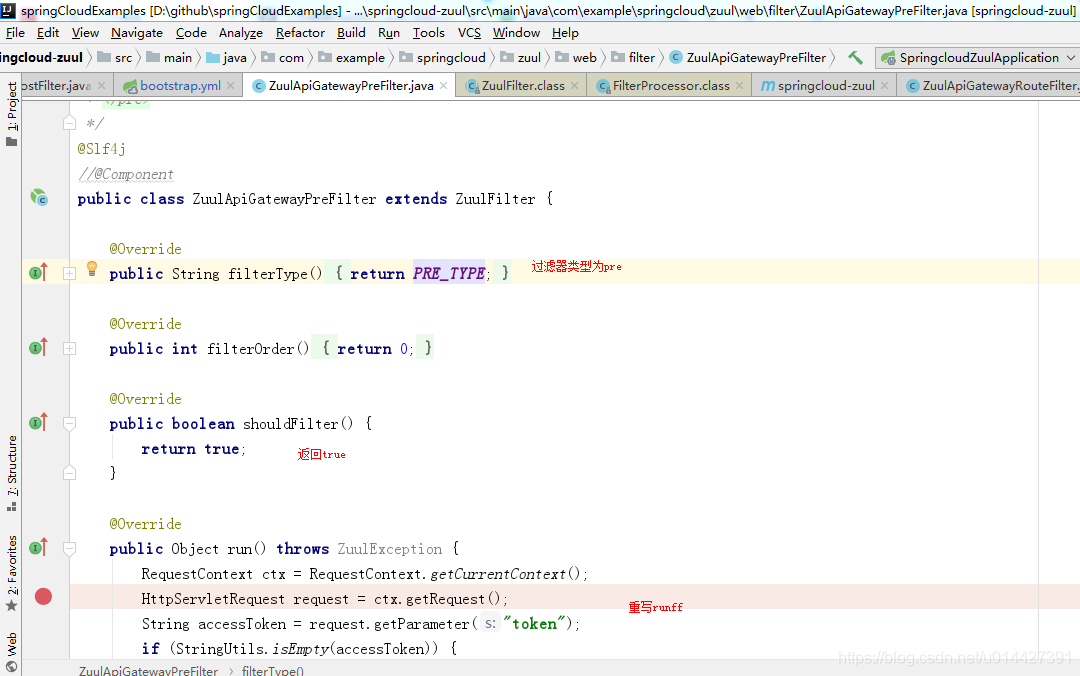Open the Favorites tool window
Image resolution: width=1080 pixels, height=676 pixels.
12,573
